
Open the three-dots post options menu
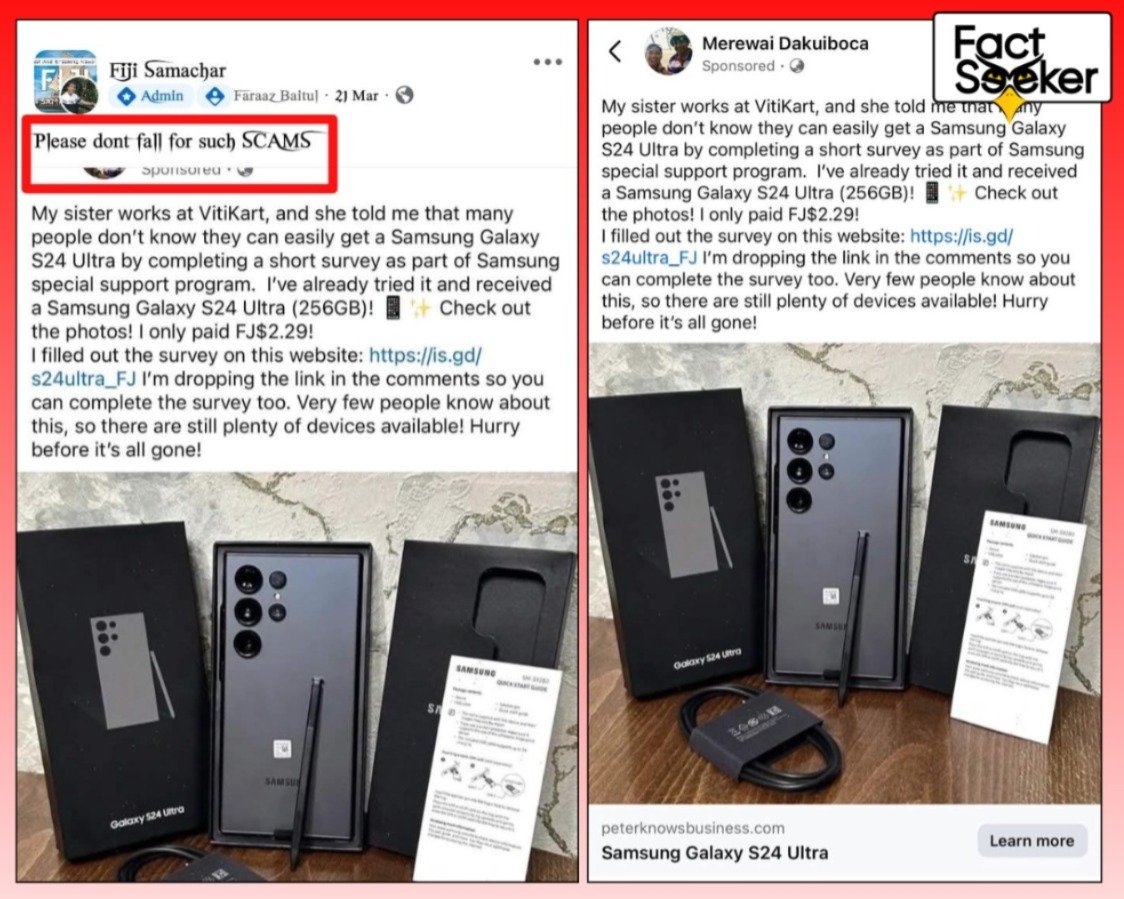(547, 62)
